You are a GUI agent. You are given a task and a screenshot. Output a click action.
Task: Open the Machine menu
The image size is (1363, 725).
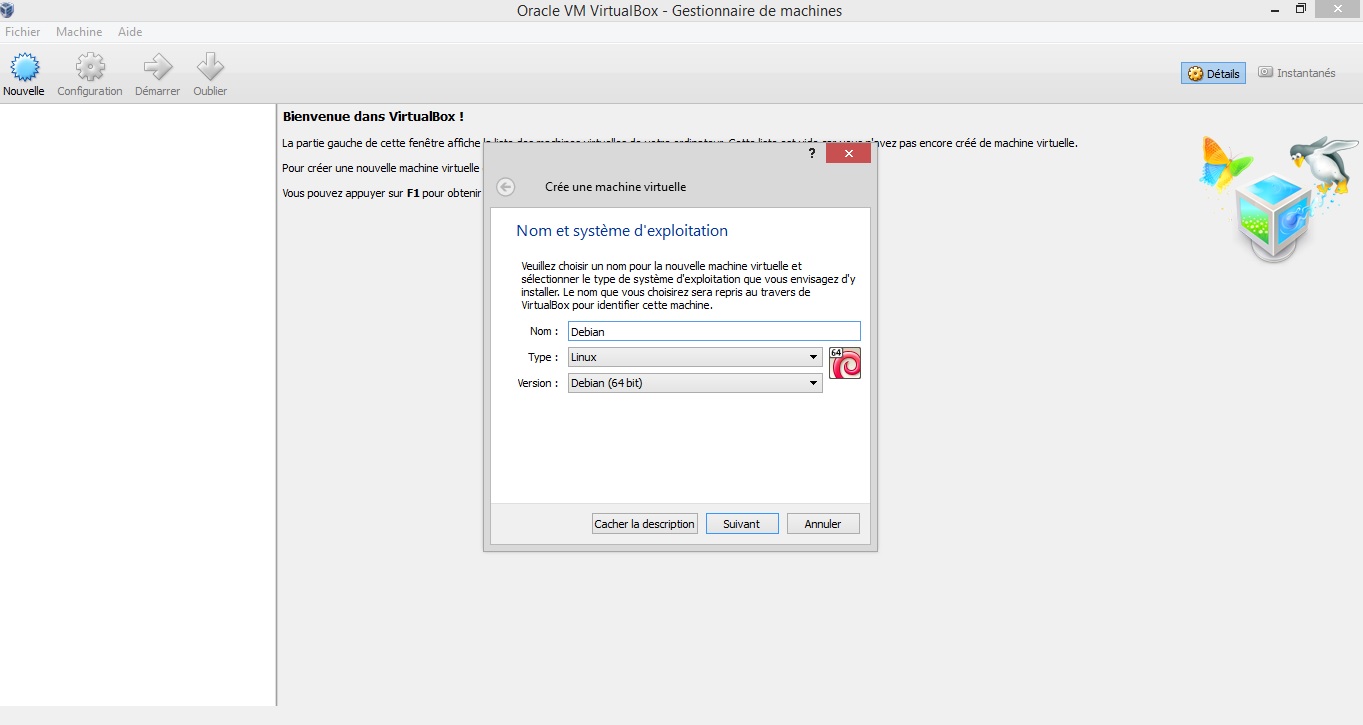pyautogui.click(x=79, y=32)
